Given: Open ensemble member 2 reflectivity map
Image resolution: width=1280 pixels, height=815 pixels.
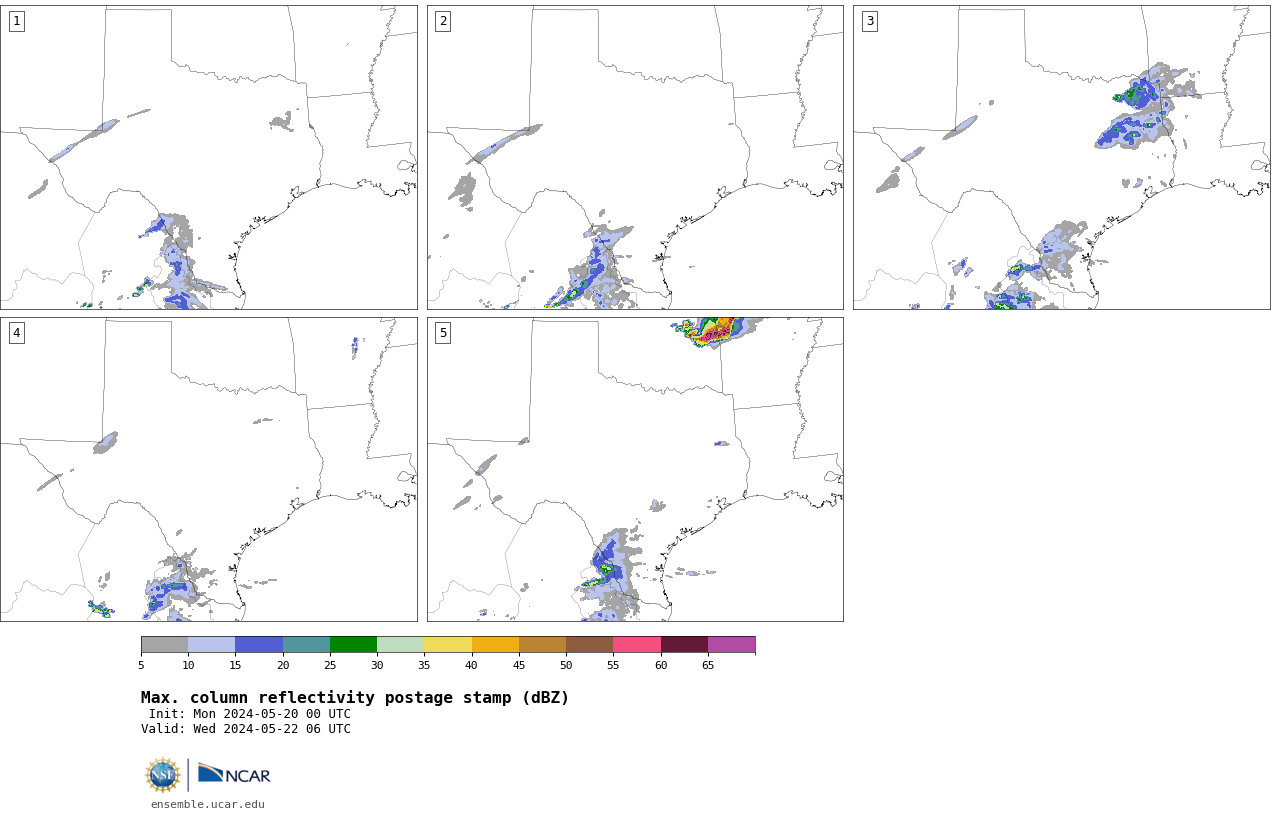Looking at the screenshot, I should tap(635, 157).
